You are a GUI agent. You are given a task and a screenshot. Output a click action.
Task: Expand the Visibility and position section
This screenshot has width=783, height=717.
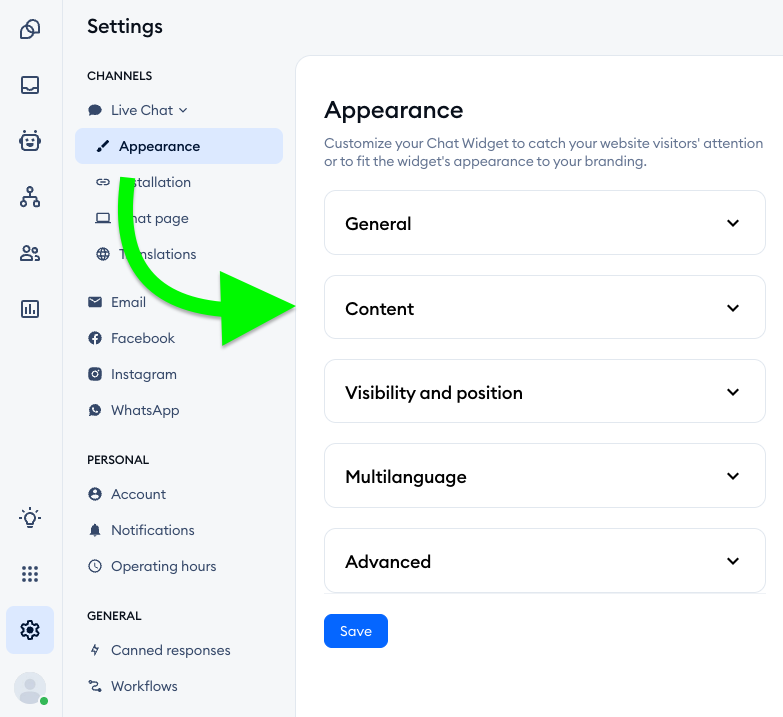545,393
